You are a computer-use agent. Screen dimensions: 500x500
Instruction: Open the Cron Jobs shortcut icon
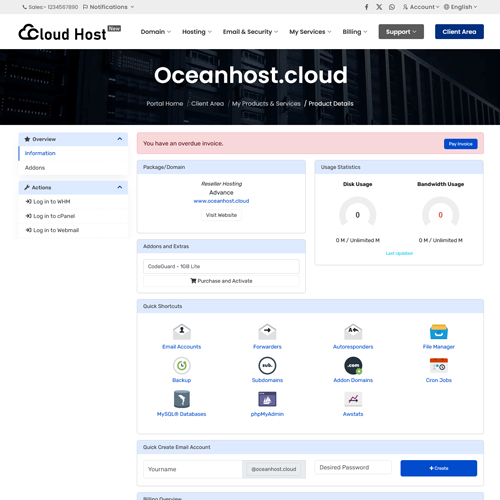click(439, 365)
